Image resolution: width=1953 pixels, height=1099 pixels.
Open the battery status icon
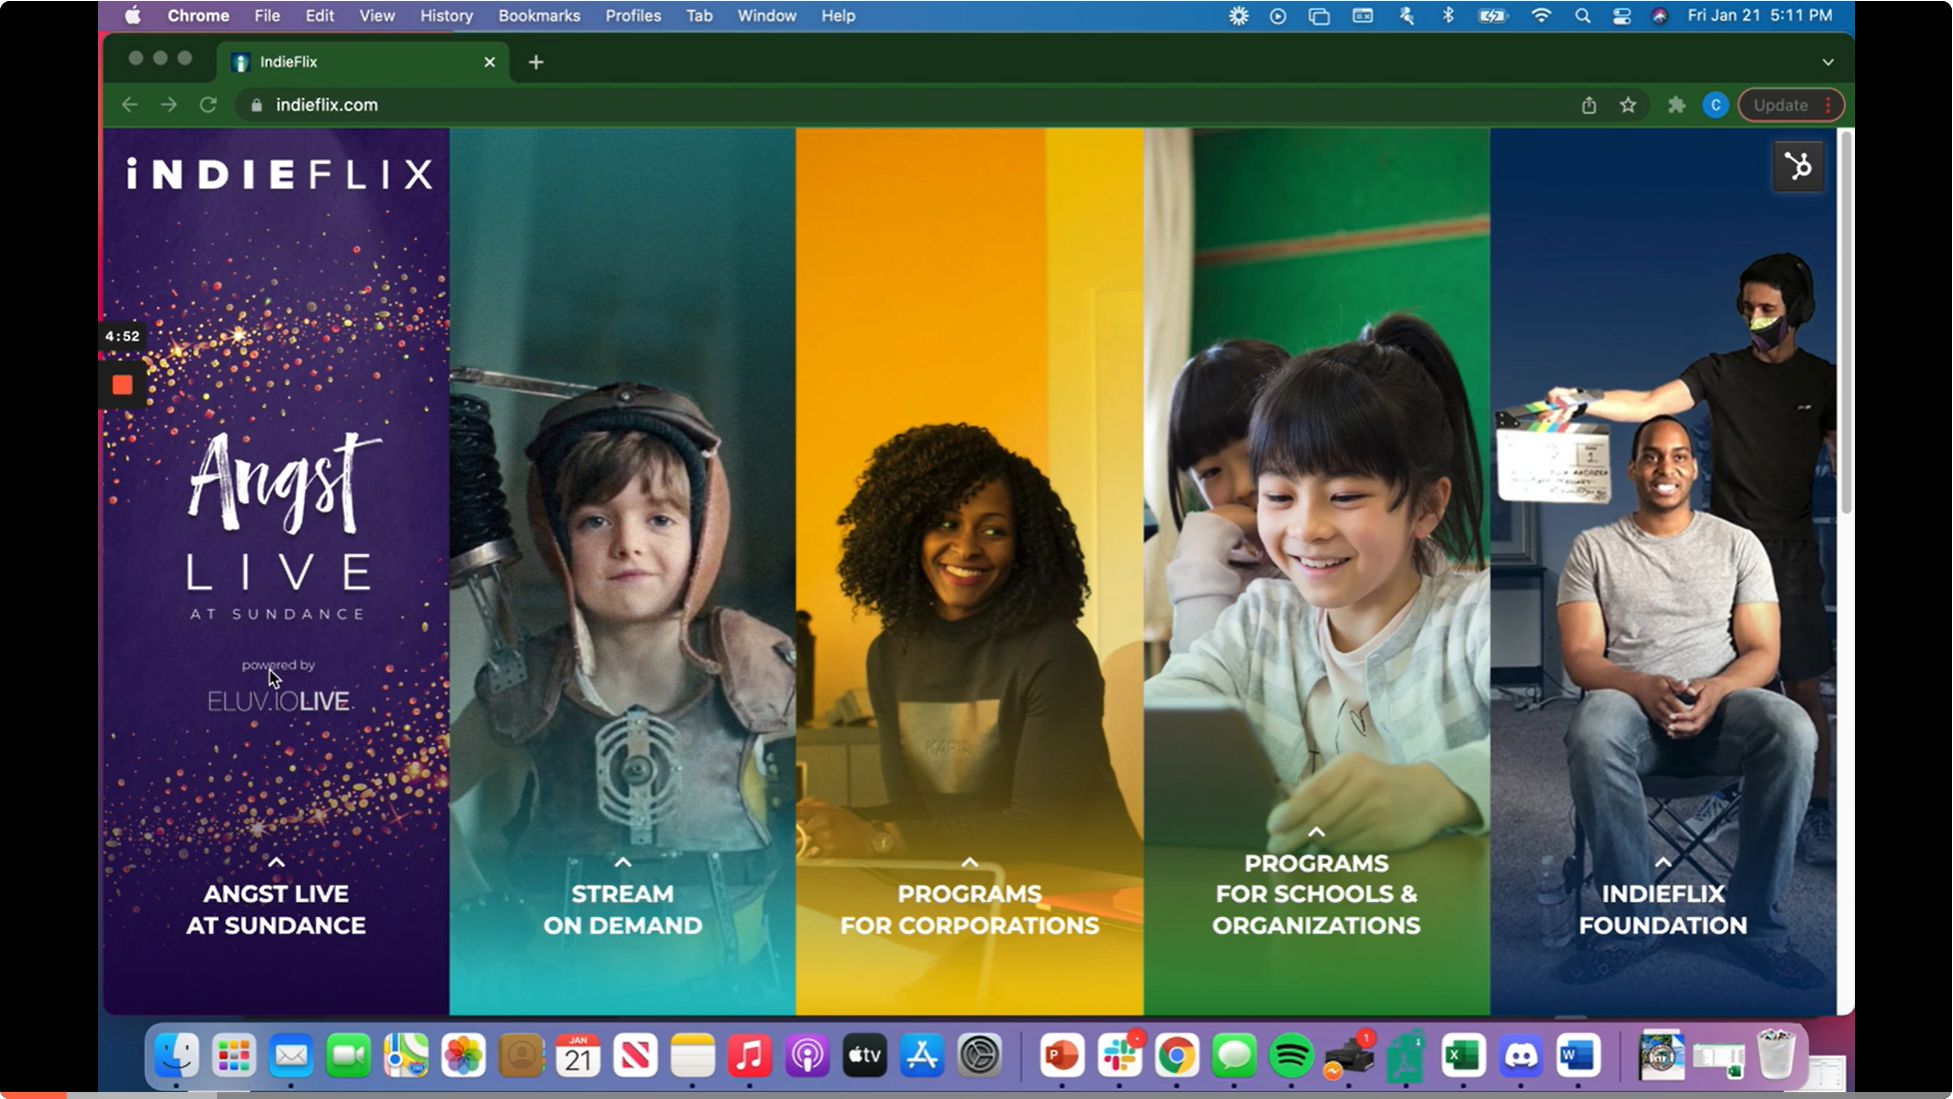(1492, 15)
